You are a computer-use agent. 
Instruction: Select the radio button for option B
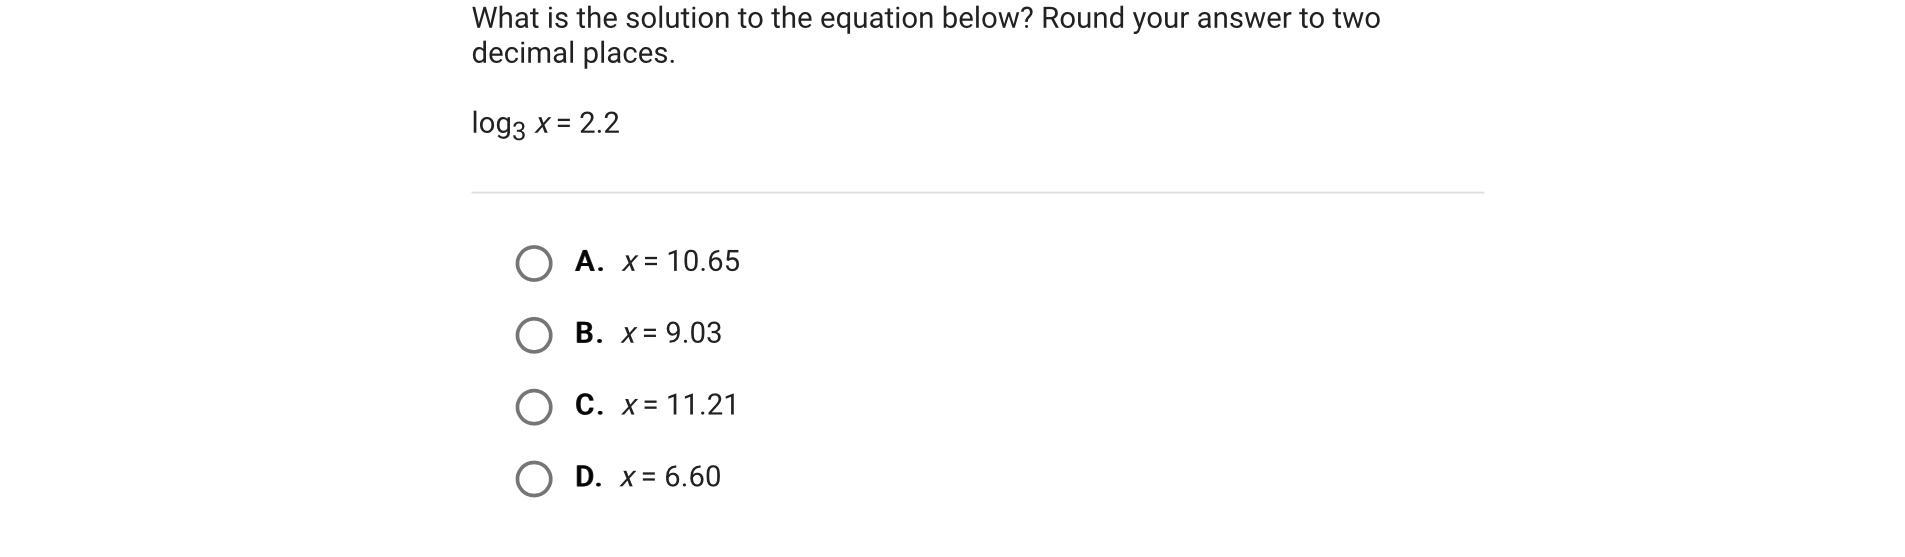(533, 335)
